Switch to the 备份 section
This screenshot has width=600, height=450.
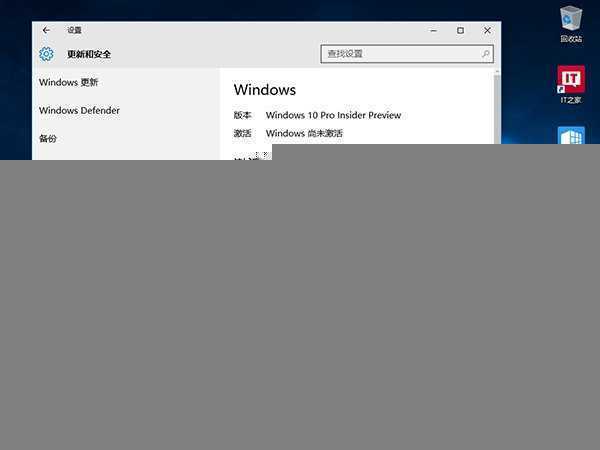click(x=48, y=139)
